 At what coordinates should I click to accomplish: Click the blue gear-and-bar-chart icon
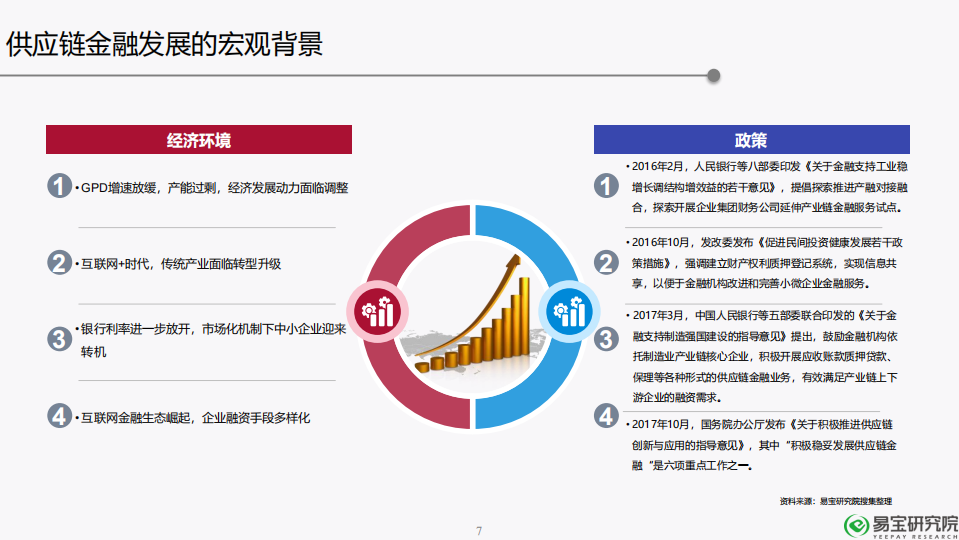point(569,312)
